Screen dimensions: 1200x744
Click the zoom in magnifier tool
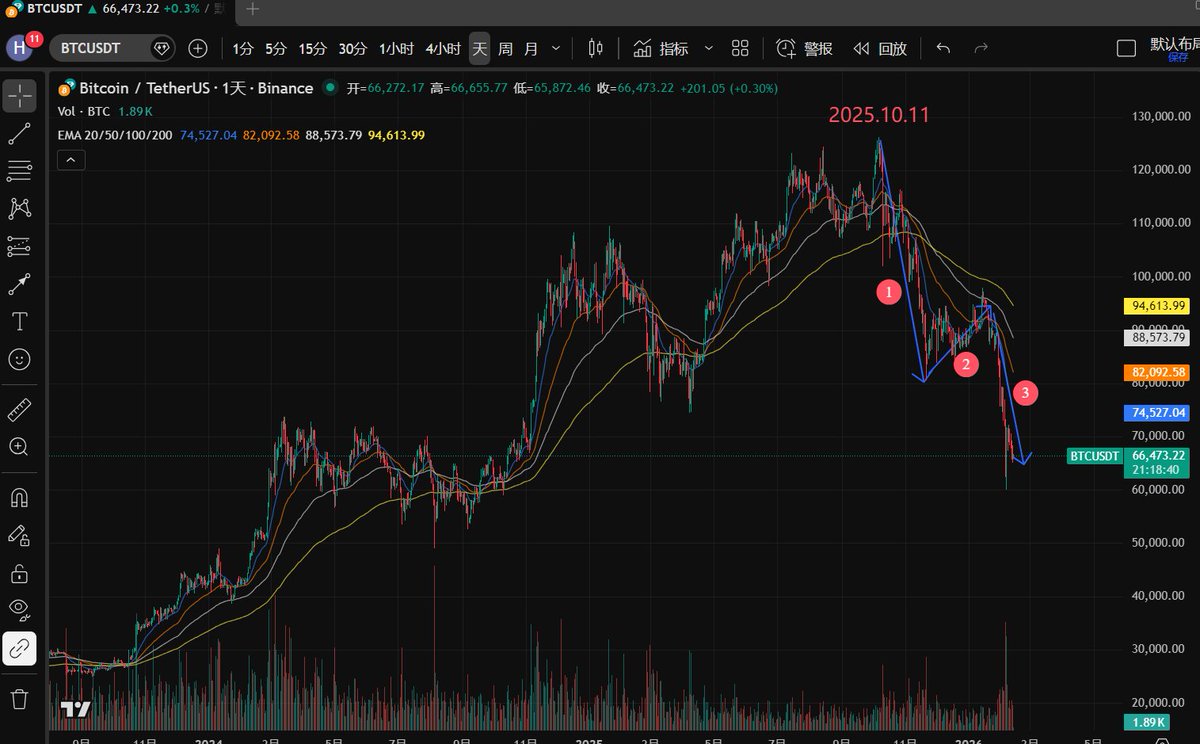[x=19, y=447]
